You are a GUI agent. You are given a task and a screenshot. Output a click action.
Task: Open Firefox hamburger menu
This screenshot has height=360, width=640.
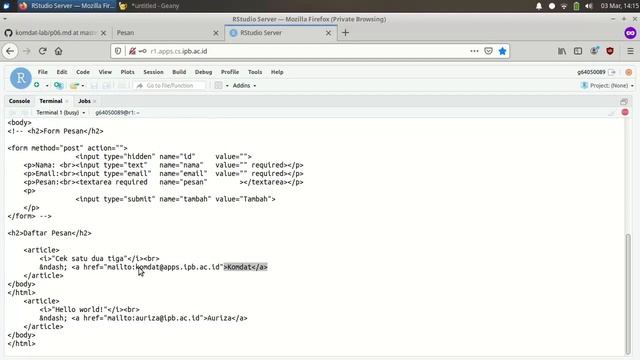(631, 51)
